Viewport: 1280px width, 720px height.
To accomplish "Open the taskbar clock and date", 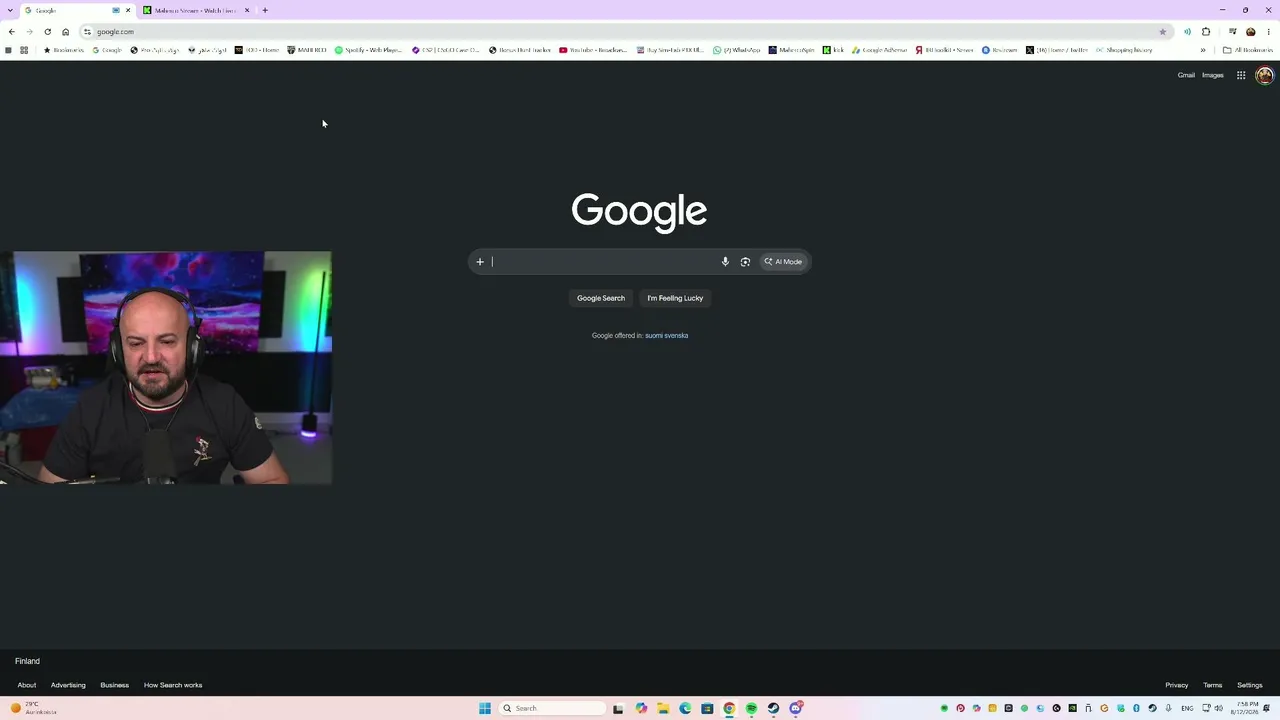I will [x=1247, y=708].
